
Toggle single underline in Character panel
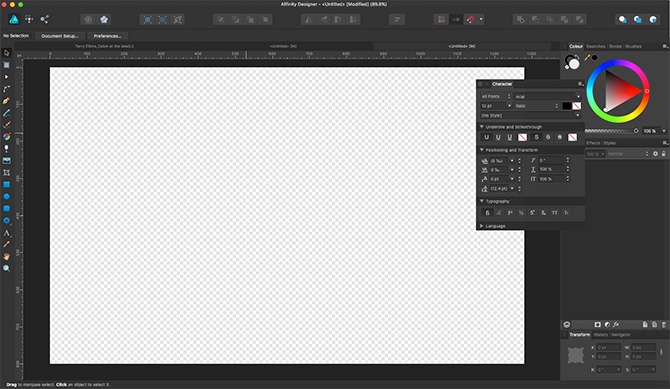tap(486, 137)
